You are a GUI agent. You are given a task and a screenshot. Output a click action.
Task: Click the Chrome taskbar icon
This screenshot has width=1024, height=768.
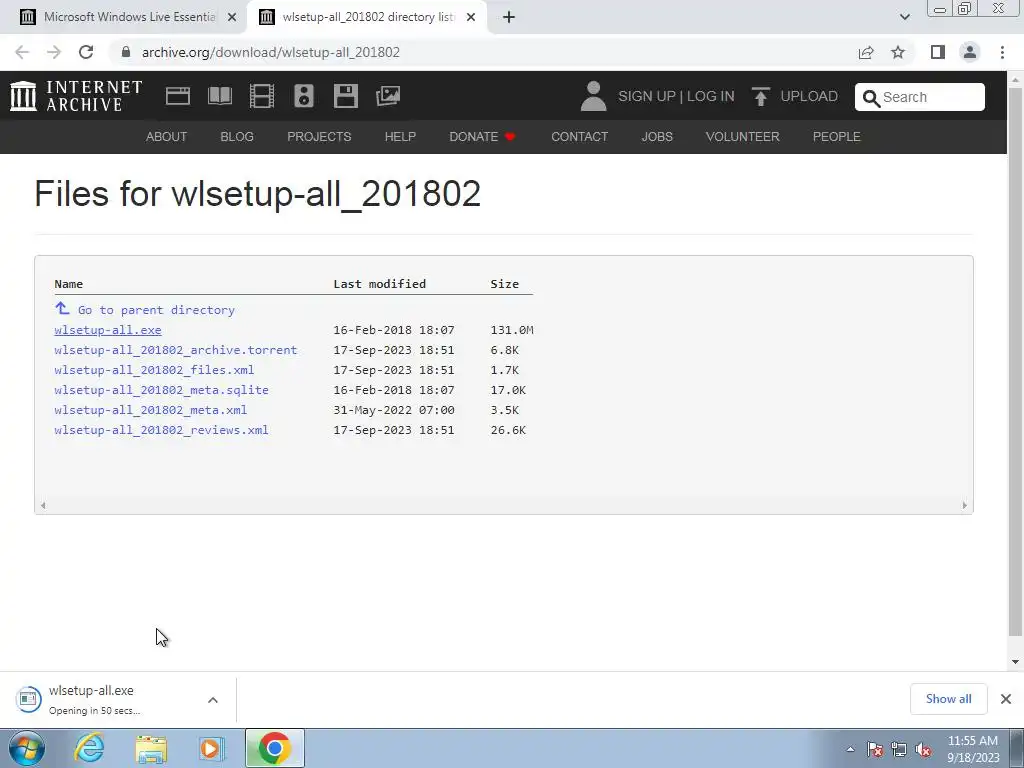pos(275,748)
